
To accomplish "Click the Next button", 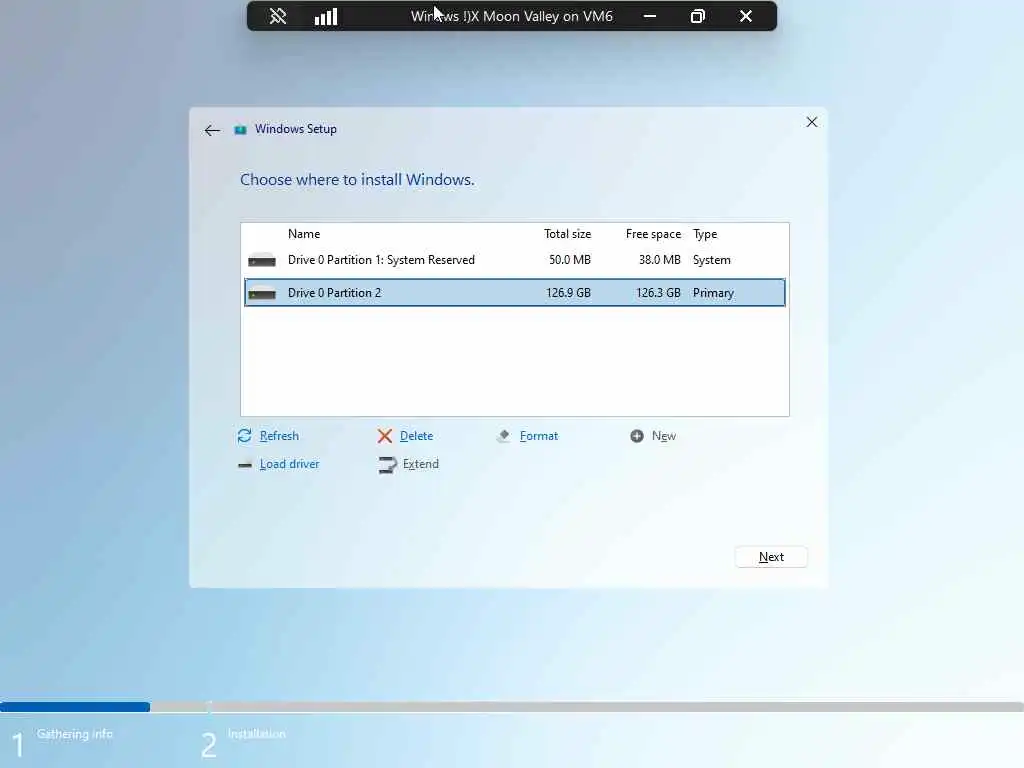I will [x=771, y=557].
